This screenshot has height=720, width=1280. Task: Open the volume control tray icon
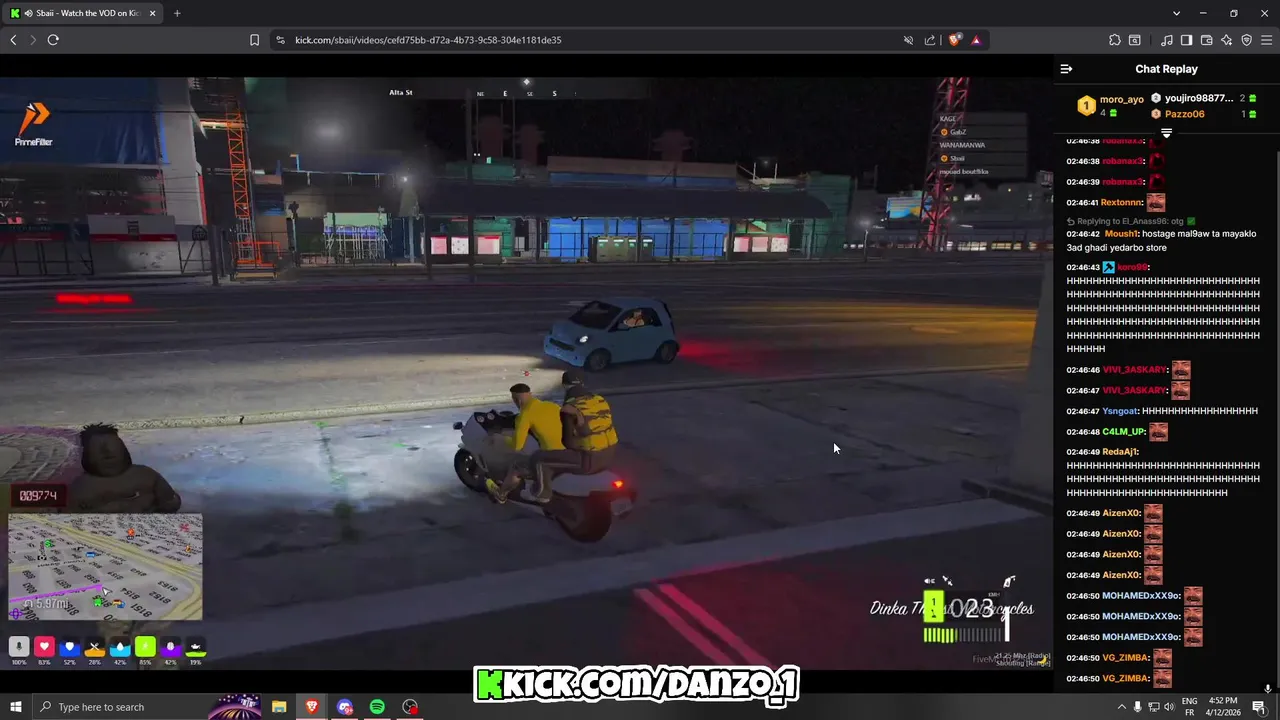[x=1169, y=707]
